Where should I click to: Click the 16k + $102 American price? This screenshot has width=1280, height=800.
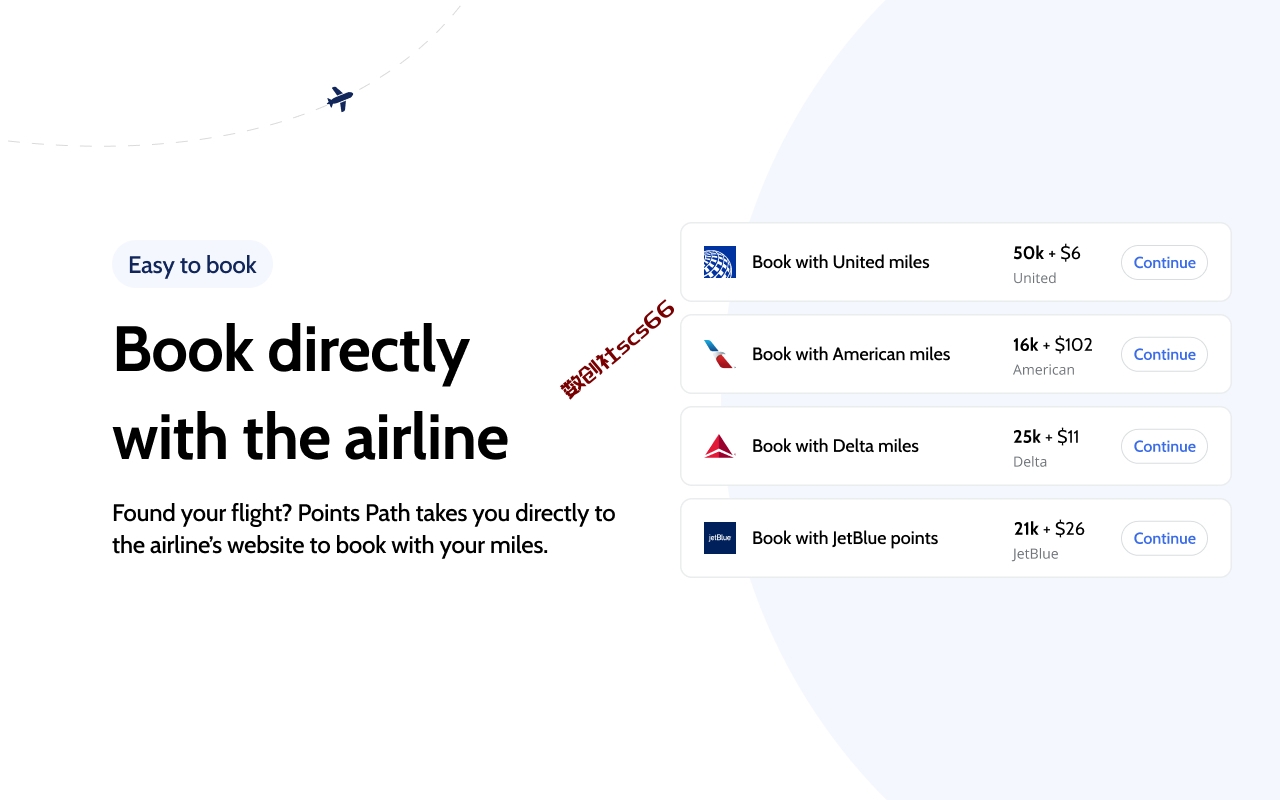click(x=1053, y=345)
